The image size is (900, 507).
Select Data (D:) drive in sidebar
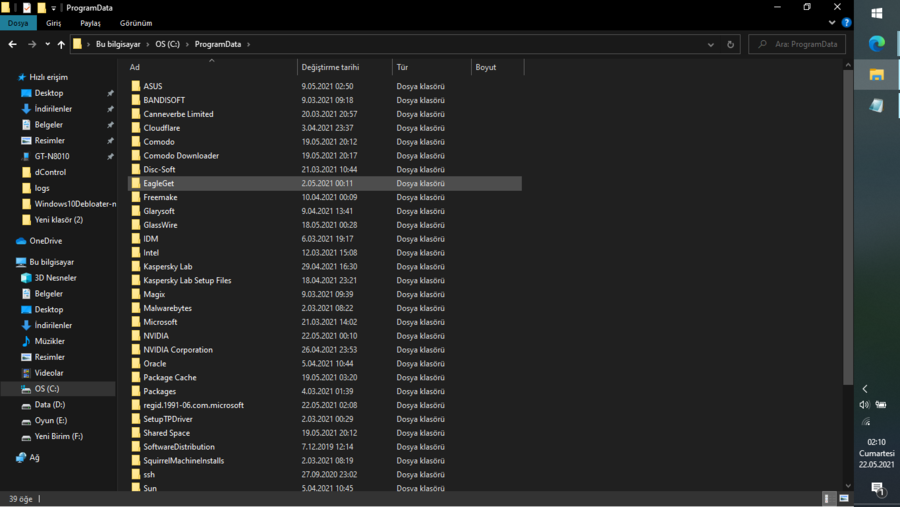point(43,405)
